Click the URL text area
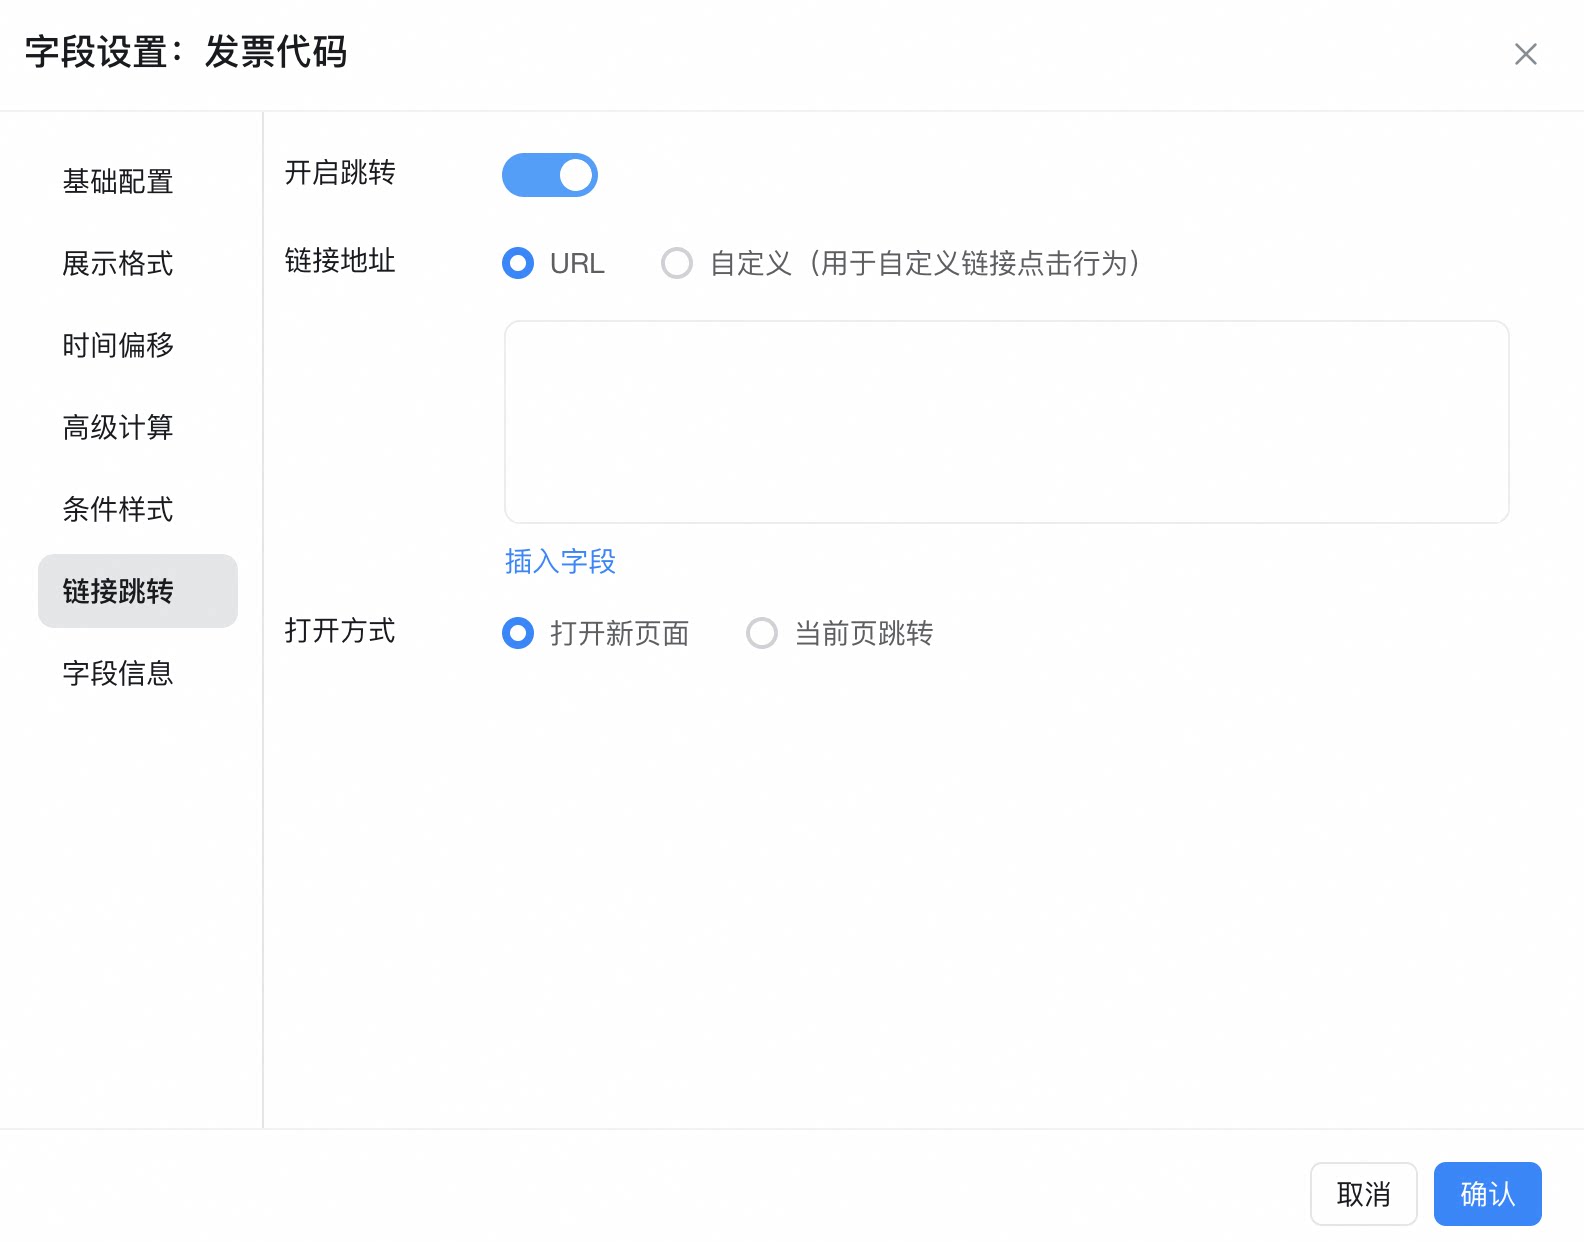Screen dimensions: 1584x1242 (x=1007, y=422)
